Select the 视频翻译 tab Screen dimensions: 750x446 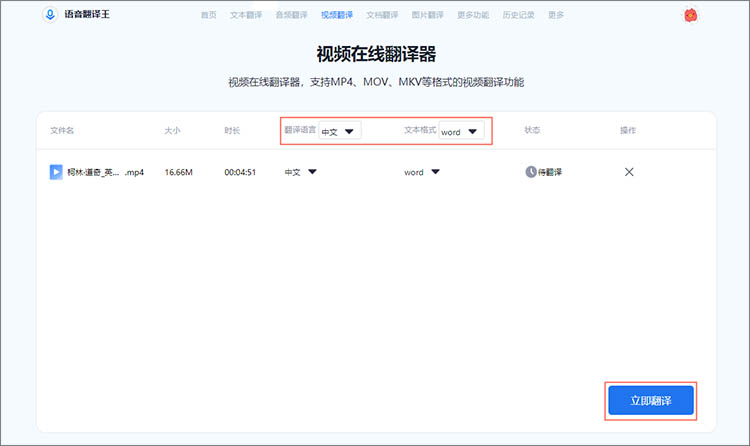tap(337, 15)
